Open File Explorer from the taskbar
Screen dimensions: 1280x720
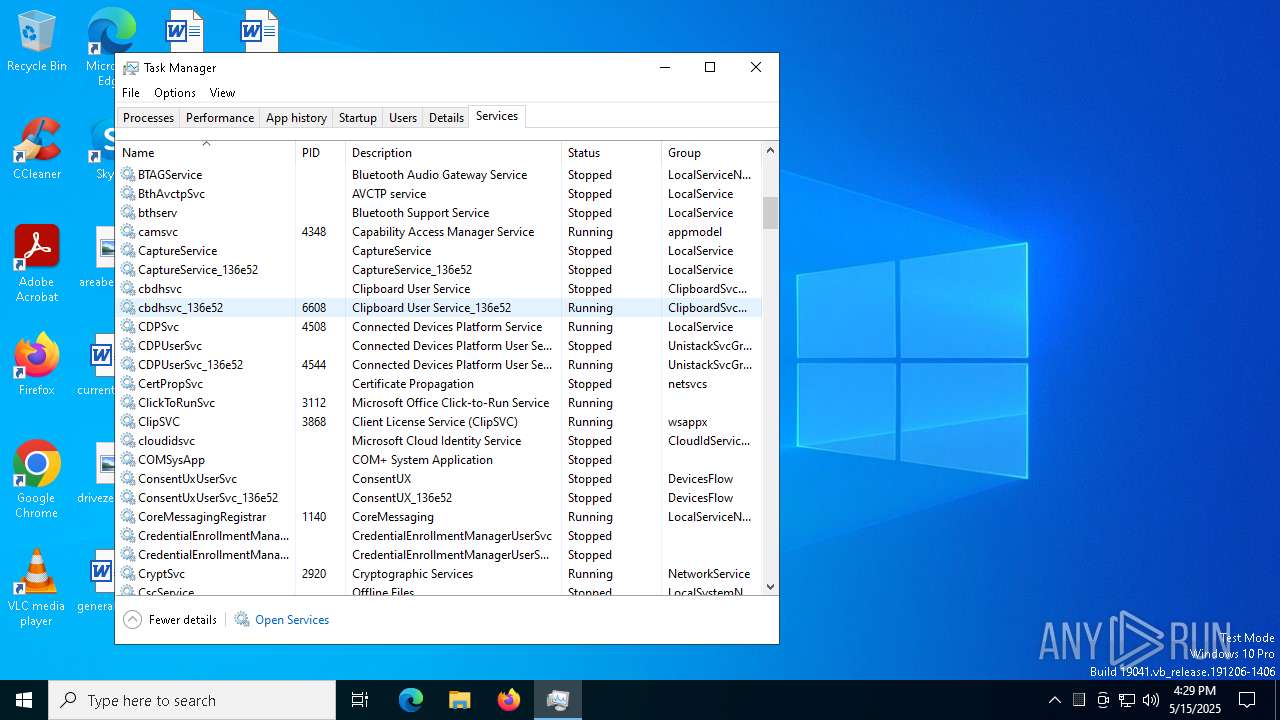(459, 700)
